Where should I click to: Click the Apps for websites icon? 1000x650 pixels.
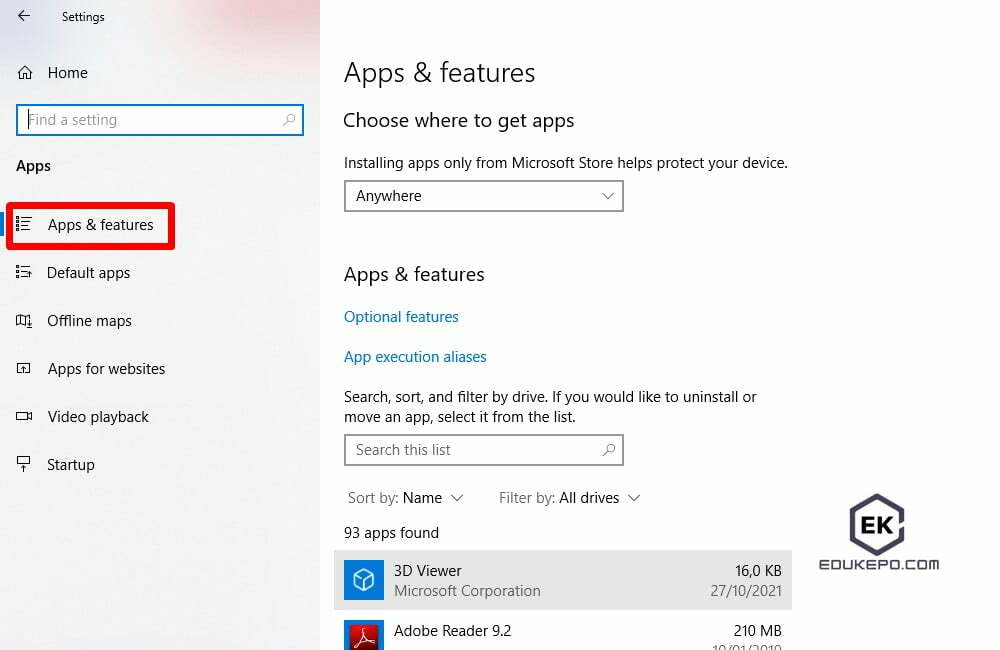point(24,369)
